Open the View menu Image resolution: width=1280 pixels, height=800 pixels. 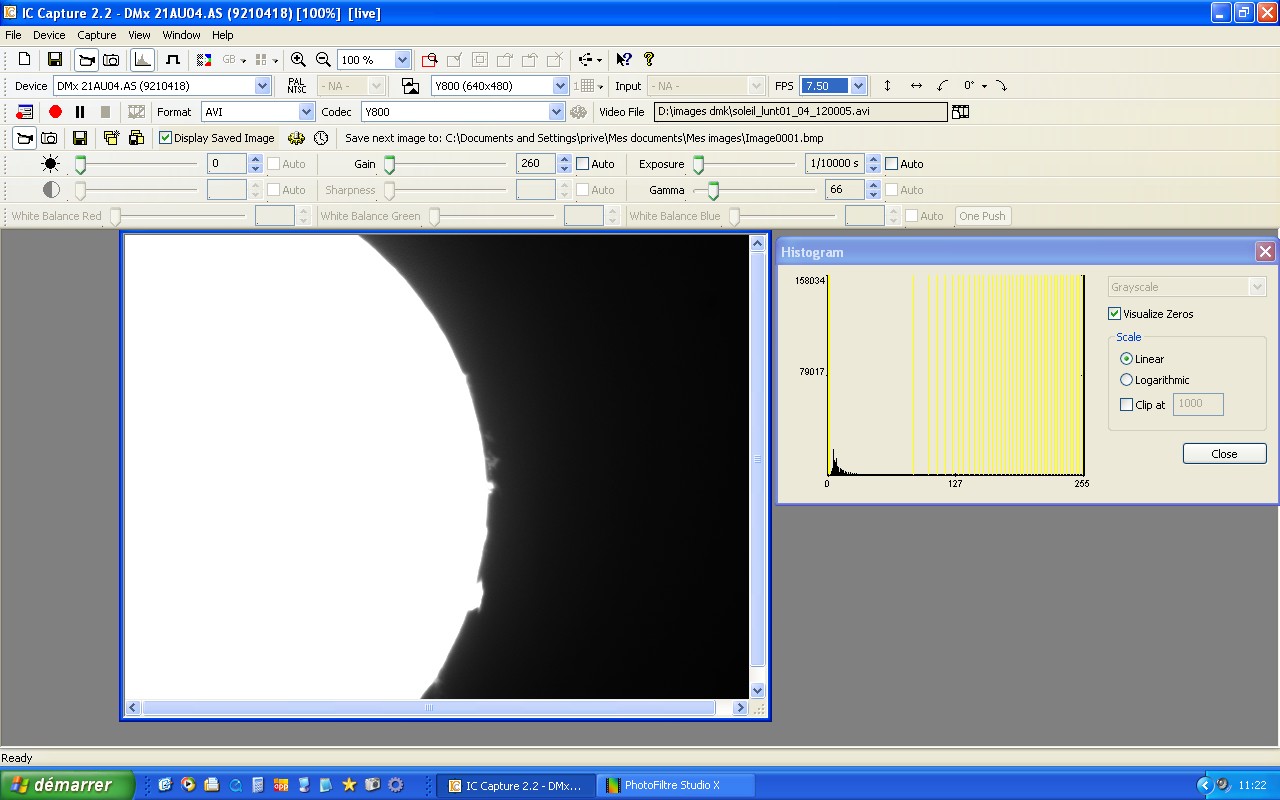[139, 35]
